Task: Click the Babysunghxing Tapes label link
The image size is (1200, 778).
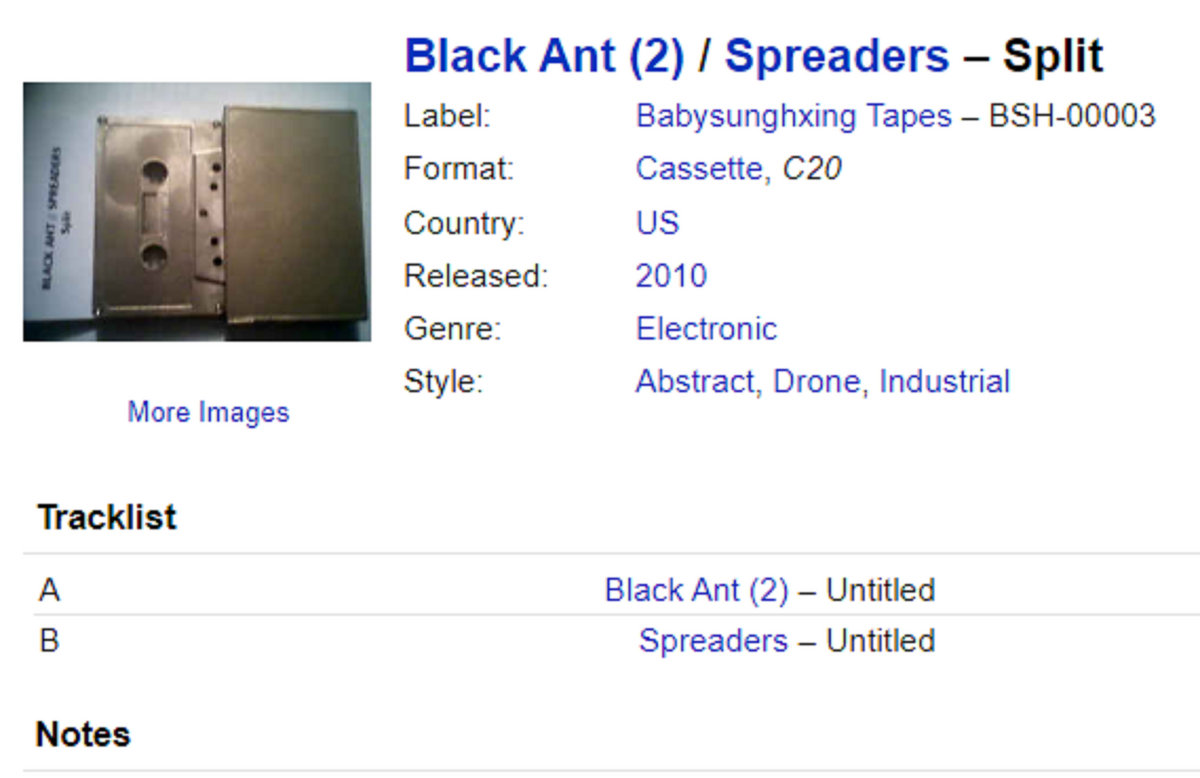Action: (x=793, y=116)
